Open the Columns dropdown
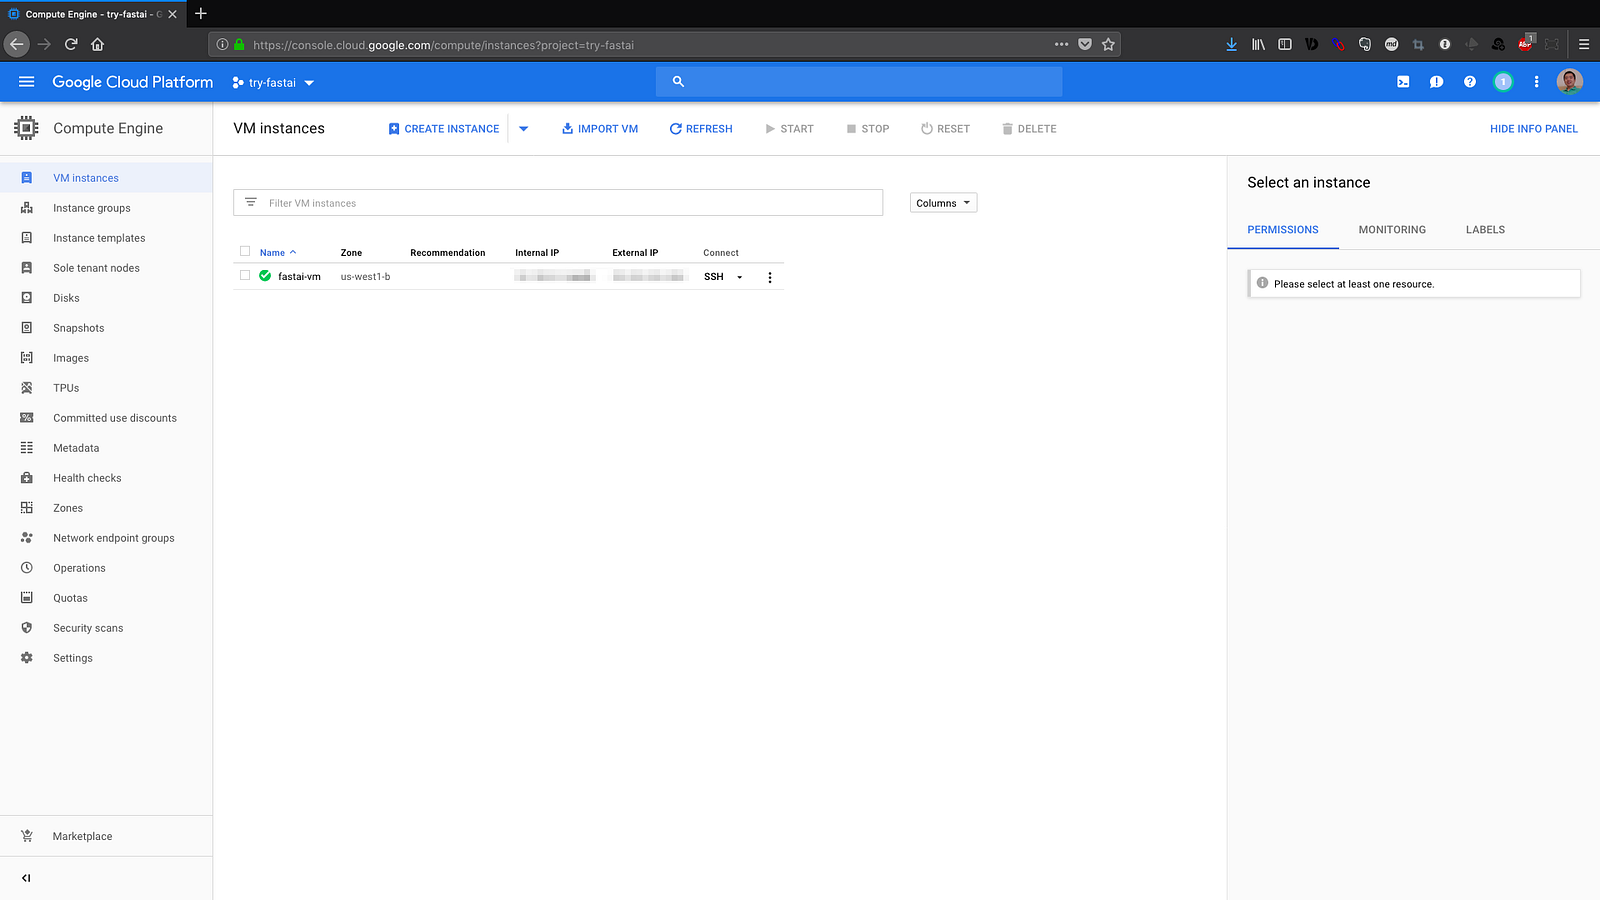1600x900 pixels. [943, 203]
